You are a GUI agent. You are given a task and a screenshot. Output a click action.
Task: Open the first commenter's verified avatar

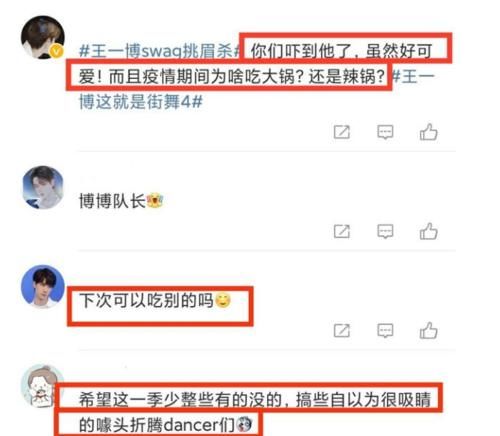point(43,37)
